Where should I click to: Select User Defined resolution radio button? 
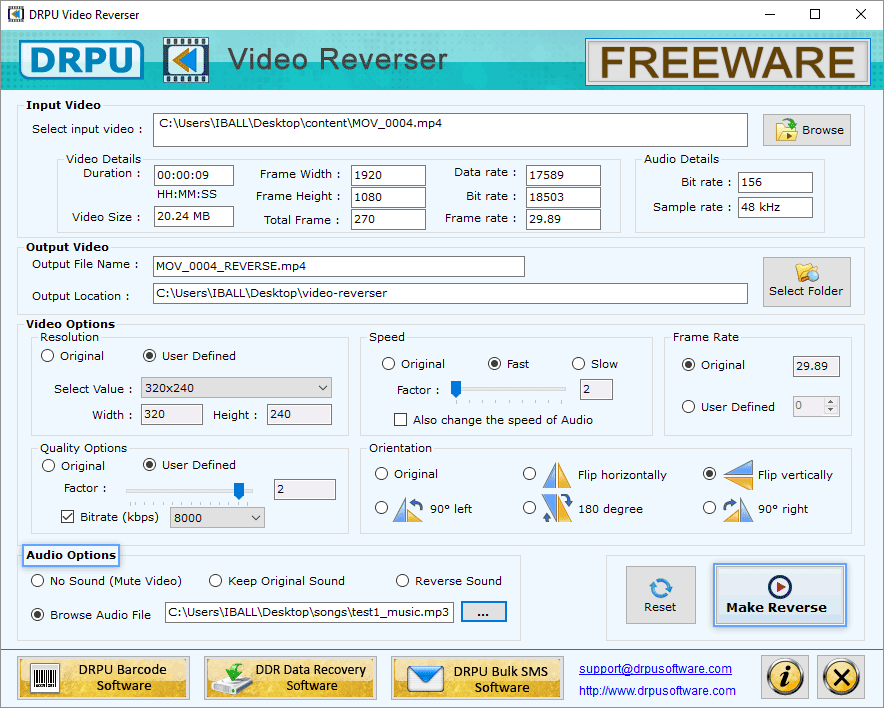click(149, 356)
